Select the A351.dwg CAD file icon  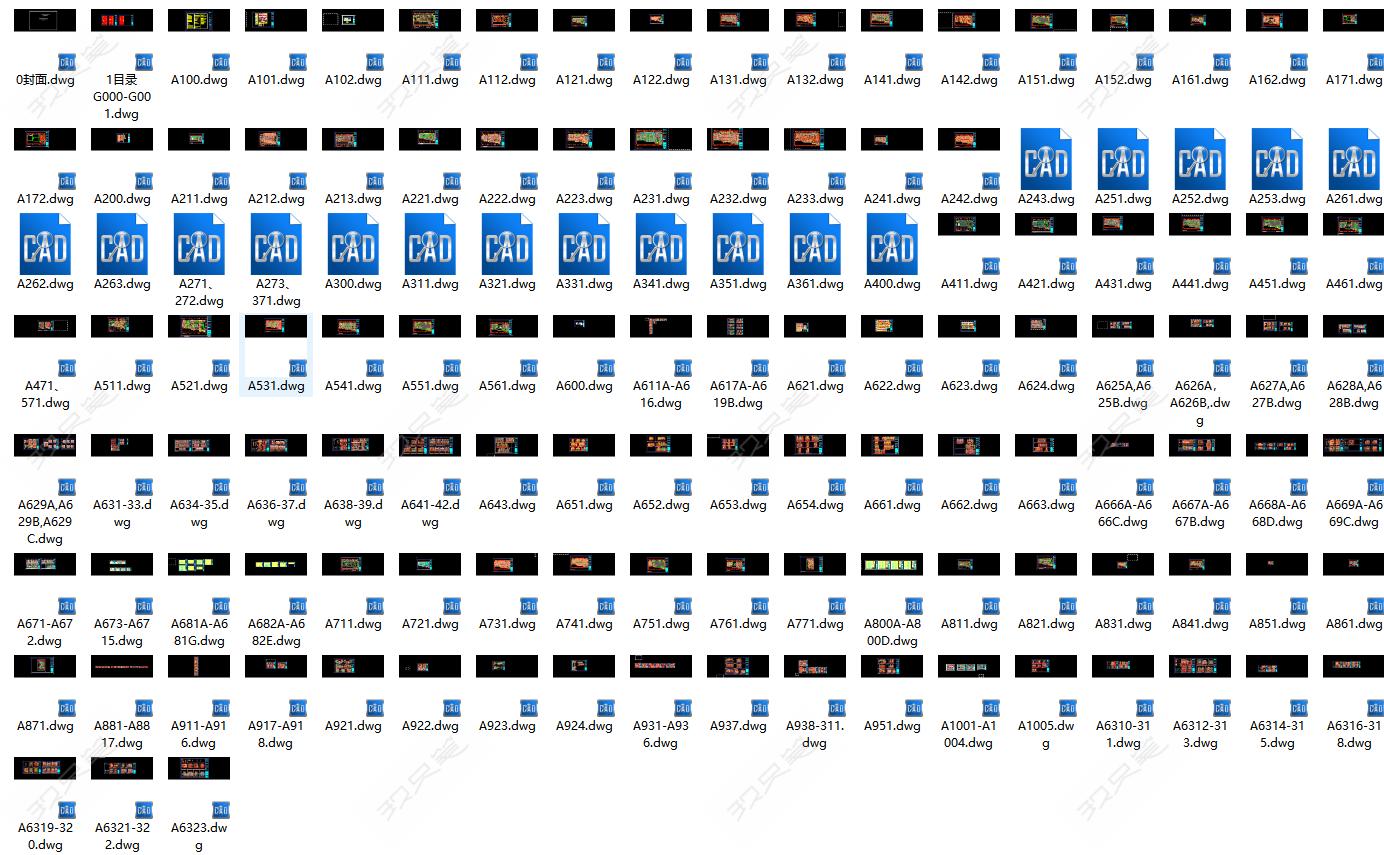(738, 244)
